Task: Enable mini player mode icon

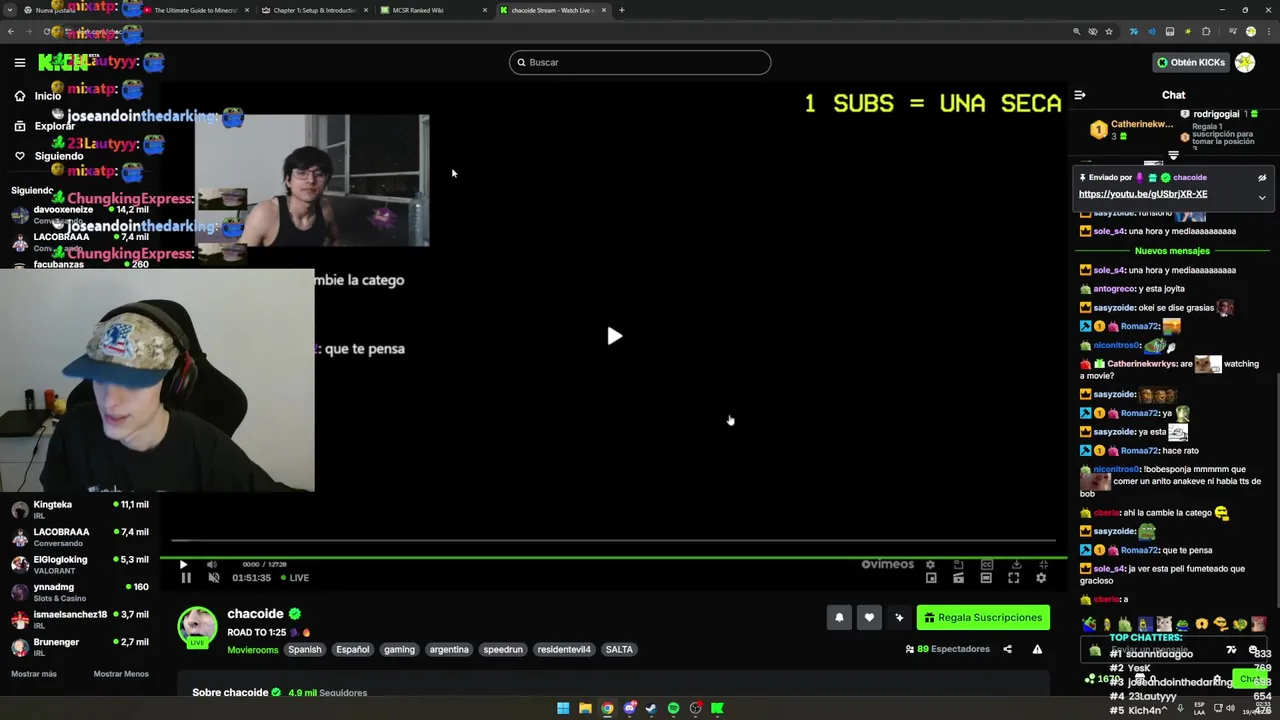Action: click(x=931, y=578)
